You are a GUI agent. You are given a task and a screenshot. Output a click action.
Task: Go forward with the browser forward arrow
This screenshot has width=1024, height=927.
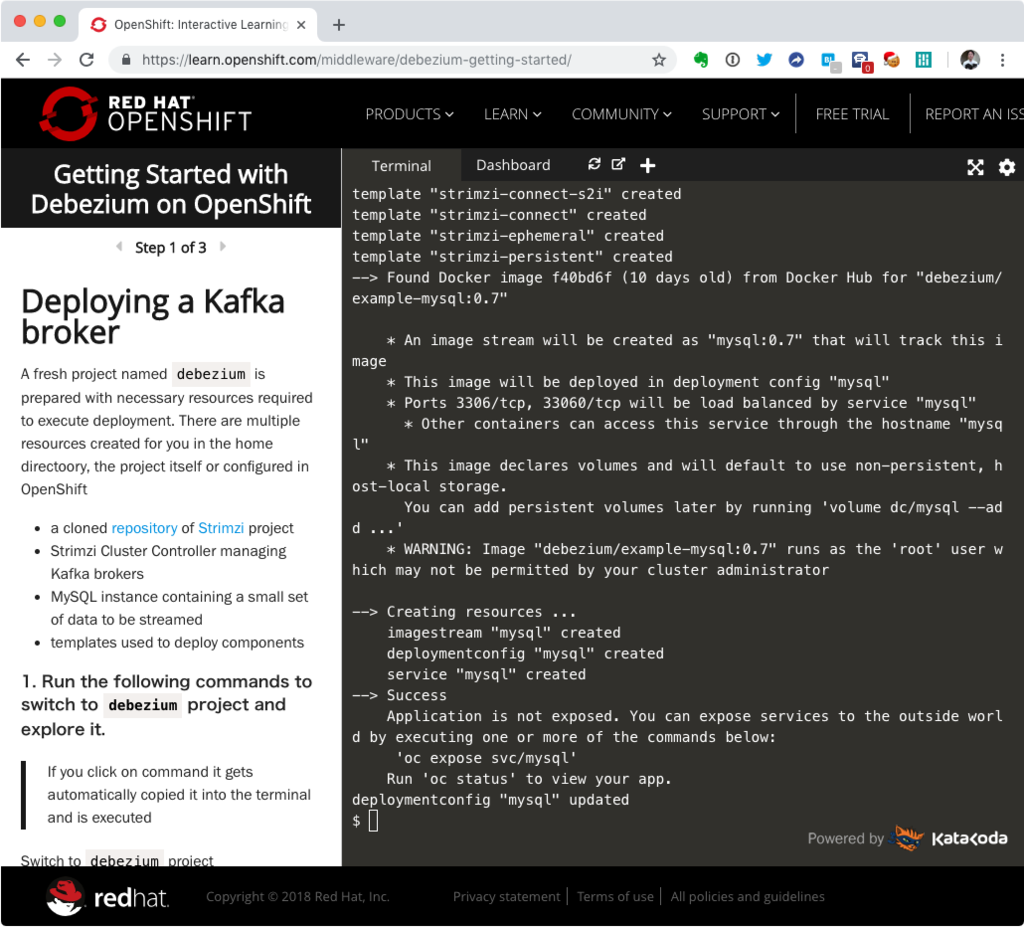(x=55, y=60)
